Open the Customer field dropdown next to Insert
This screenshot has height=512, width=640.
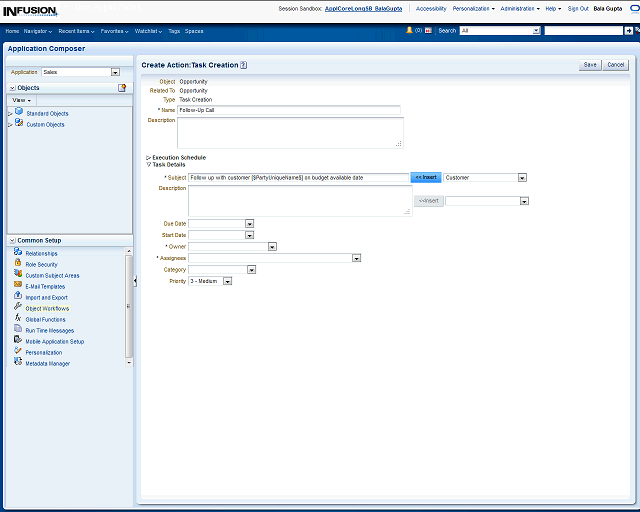pos(522,177)
